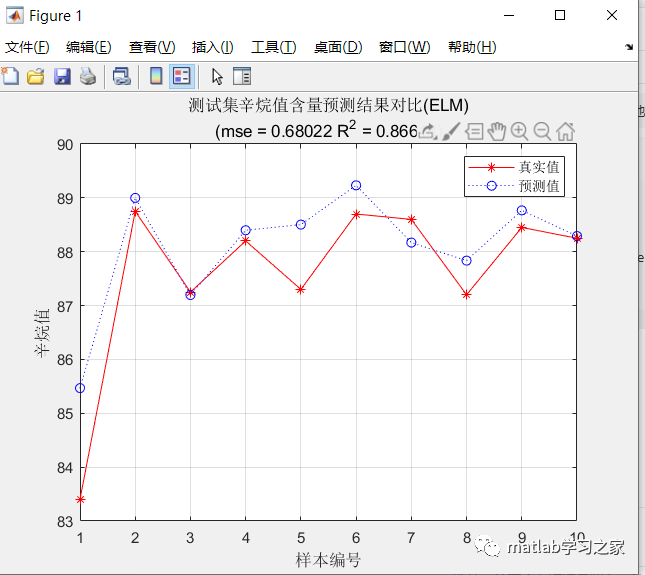The image size is (645, 575).
Task: Click the data tips icon on axes
Action: pyautogui.click(x=474, y=132)
